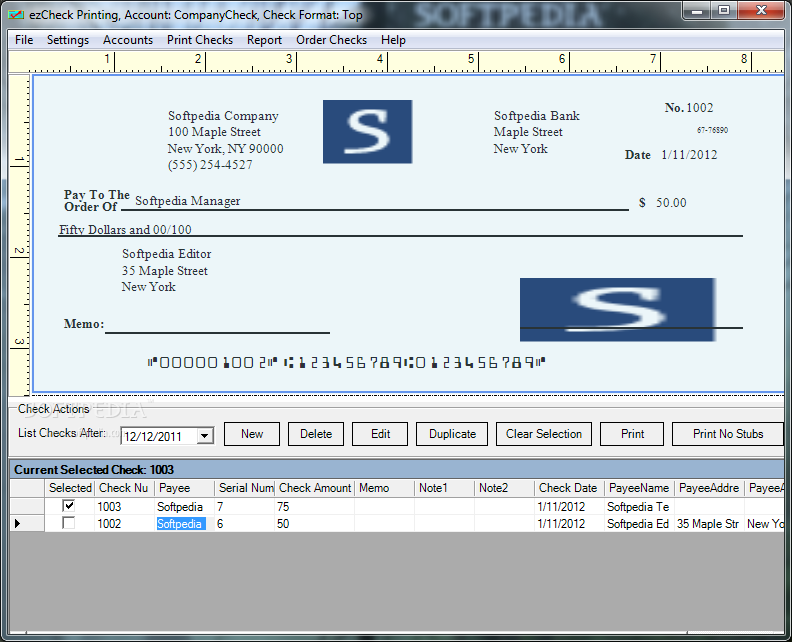Select check number cell 1003

124,506
